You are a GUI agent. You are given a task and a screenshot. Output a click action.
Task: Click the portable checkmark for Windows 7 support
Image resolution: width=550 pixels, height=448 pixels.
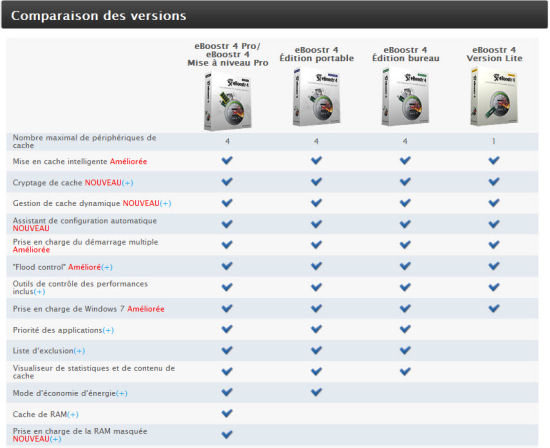[316, 308]
